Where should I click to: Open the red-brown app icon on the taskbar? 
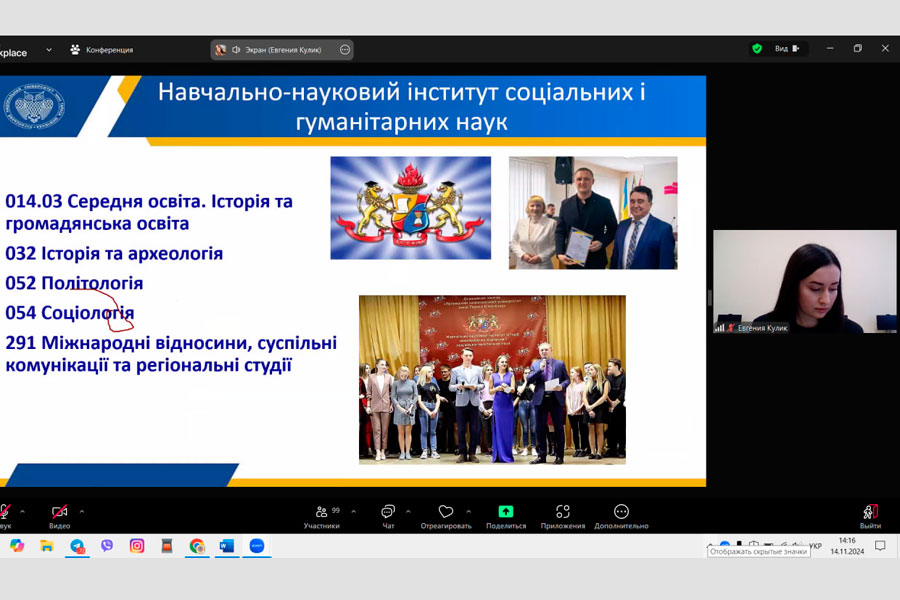coord(166,545)
